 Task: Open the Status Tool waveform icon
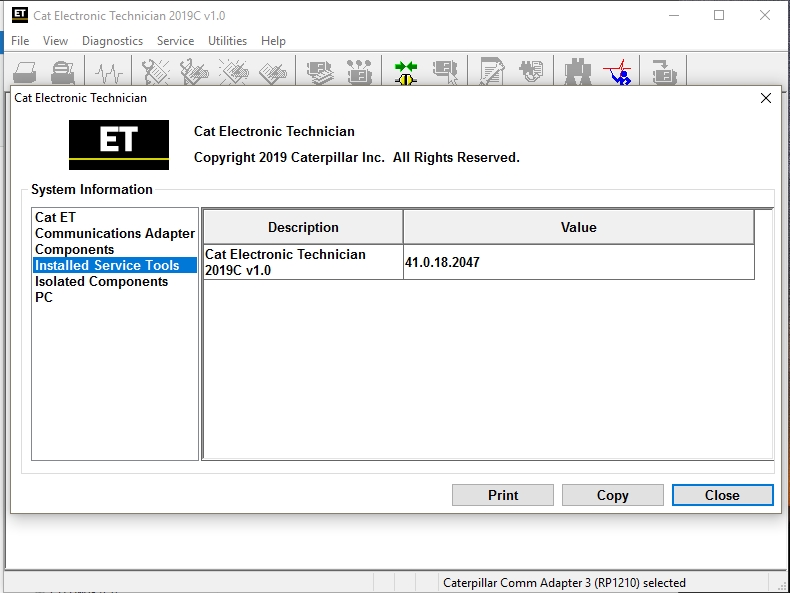click(x=108, y=72)
